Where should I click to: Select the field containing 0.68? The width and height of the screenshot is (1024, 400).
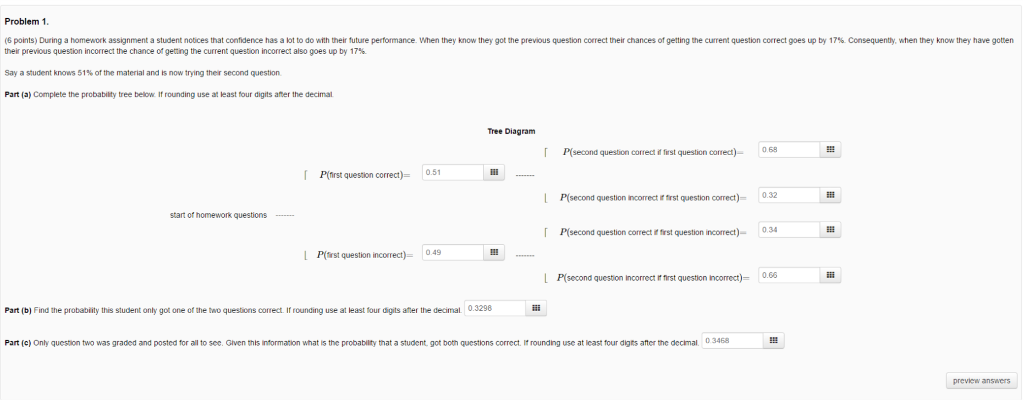[790, 150]
